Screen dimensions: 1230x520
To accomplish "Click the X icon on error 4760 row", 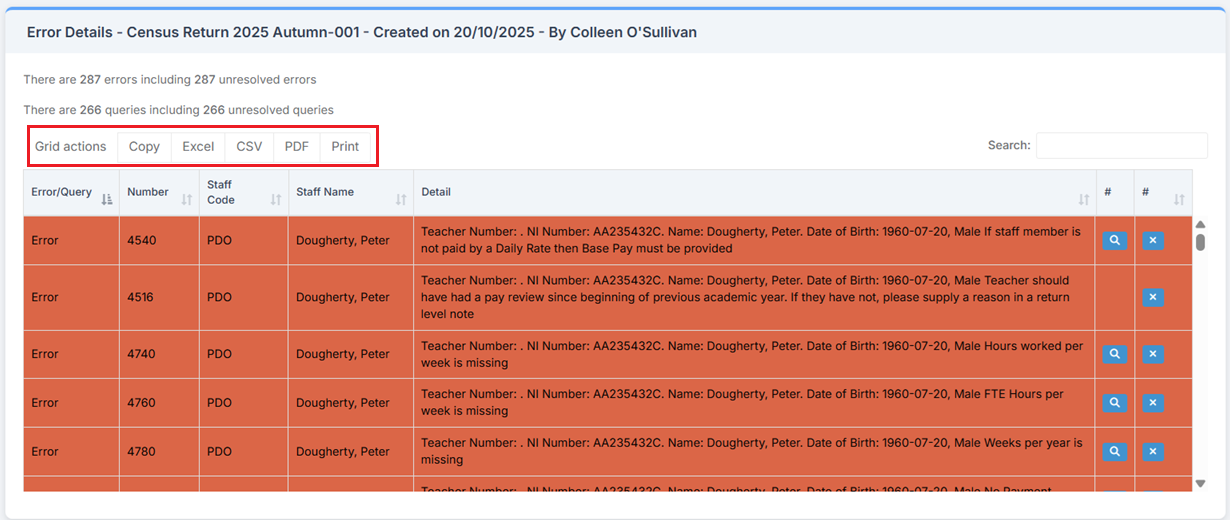I will [x=1152, y=403].
